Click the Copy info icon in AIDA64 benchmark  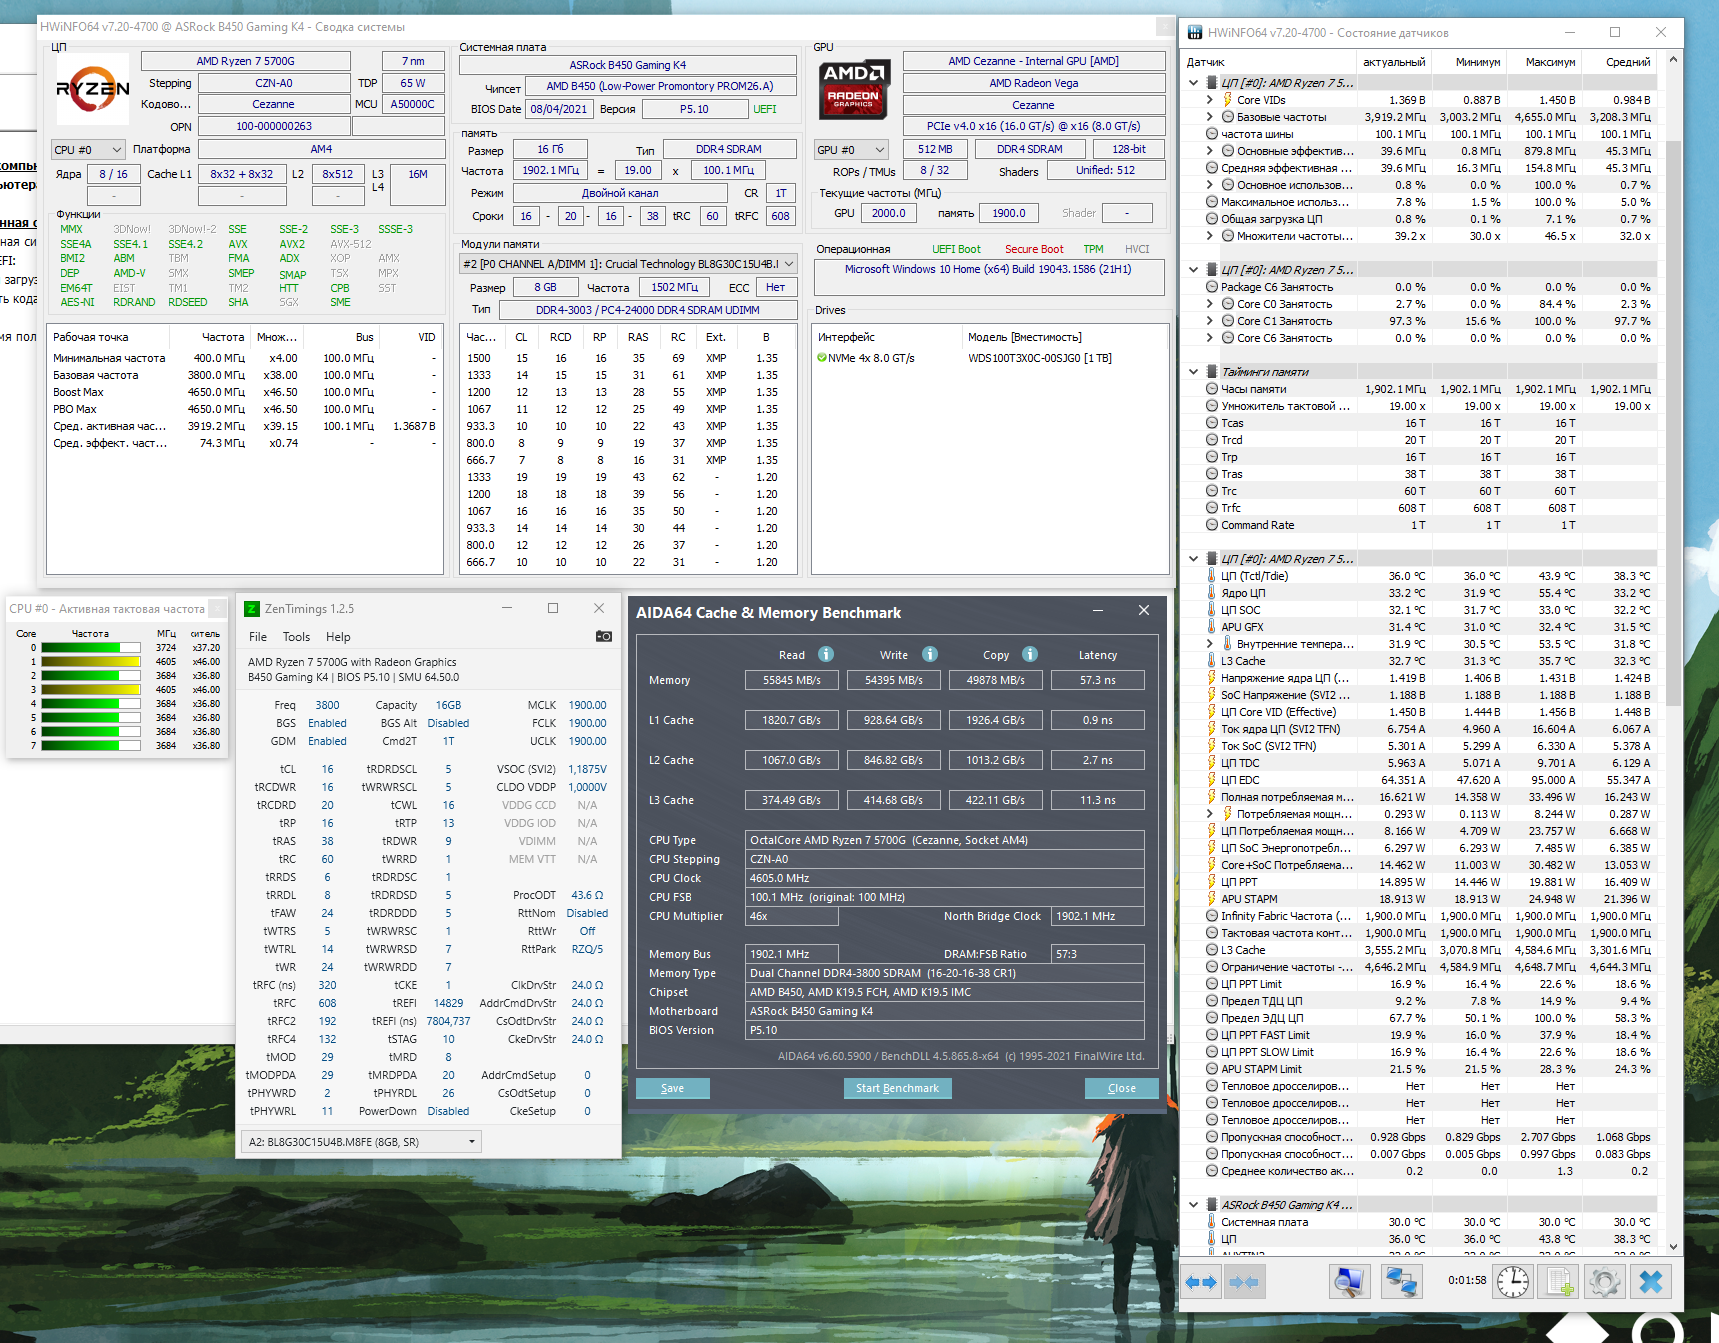click(1030, 654)
